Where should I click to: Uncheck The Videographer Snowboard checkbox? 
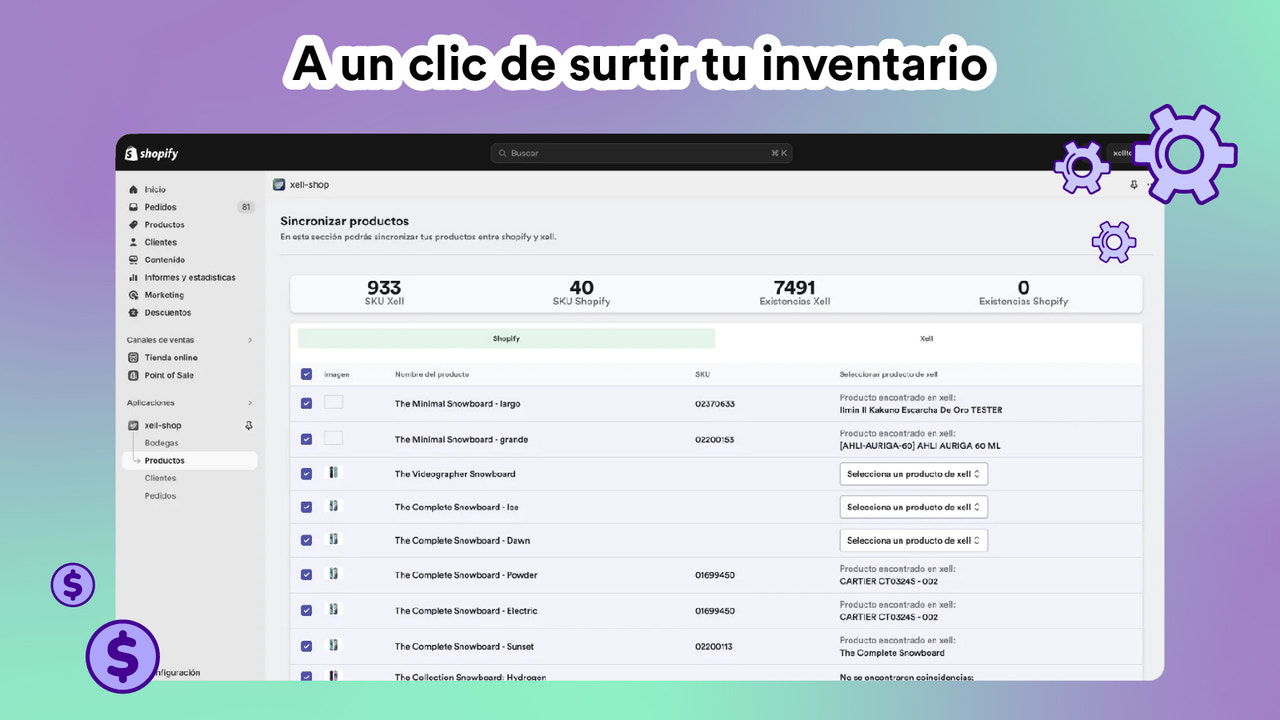pos(306,474)
